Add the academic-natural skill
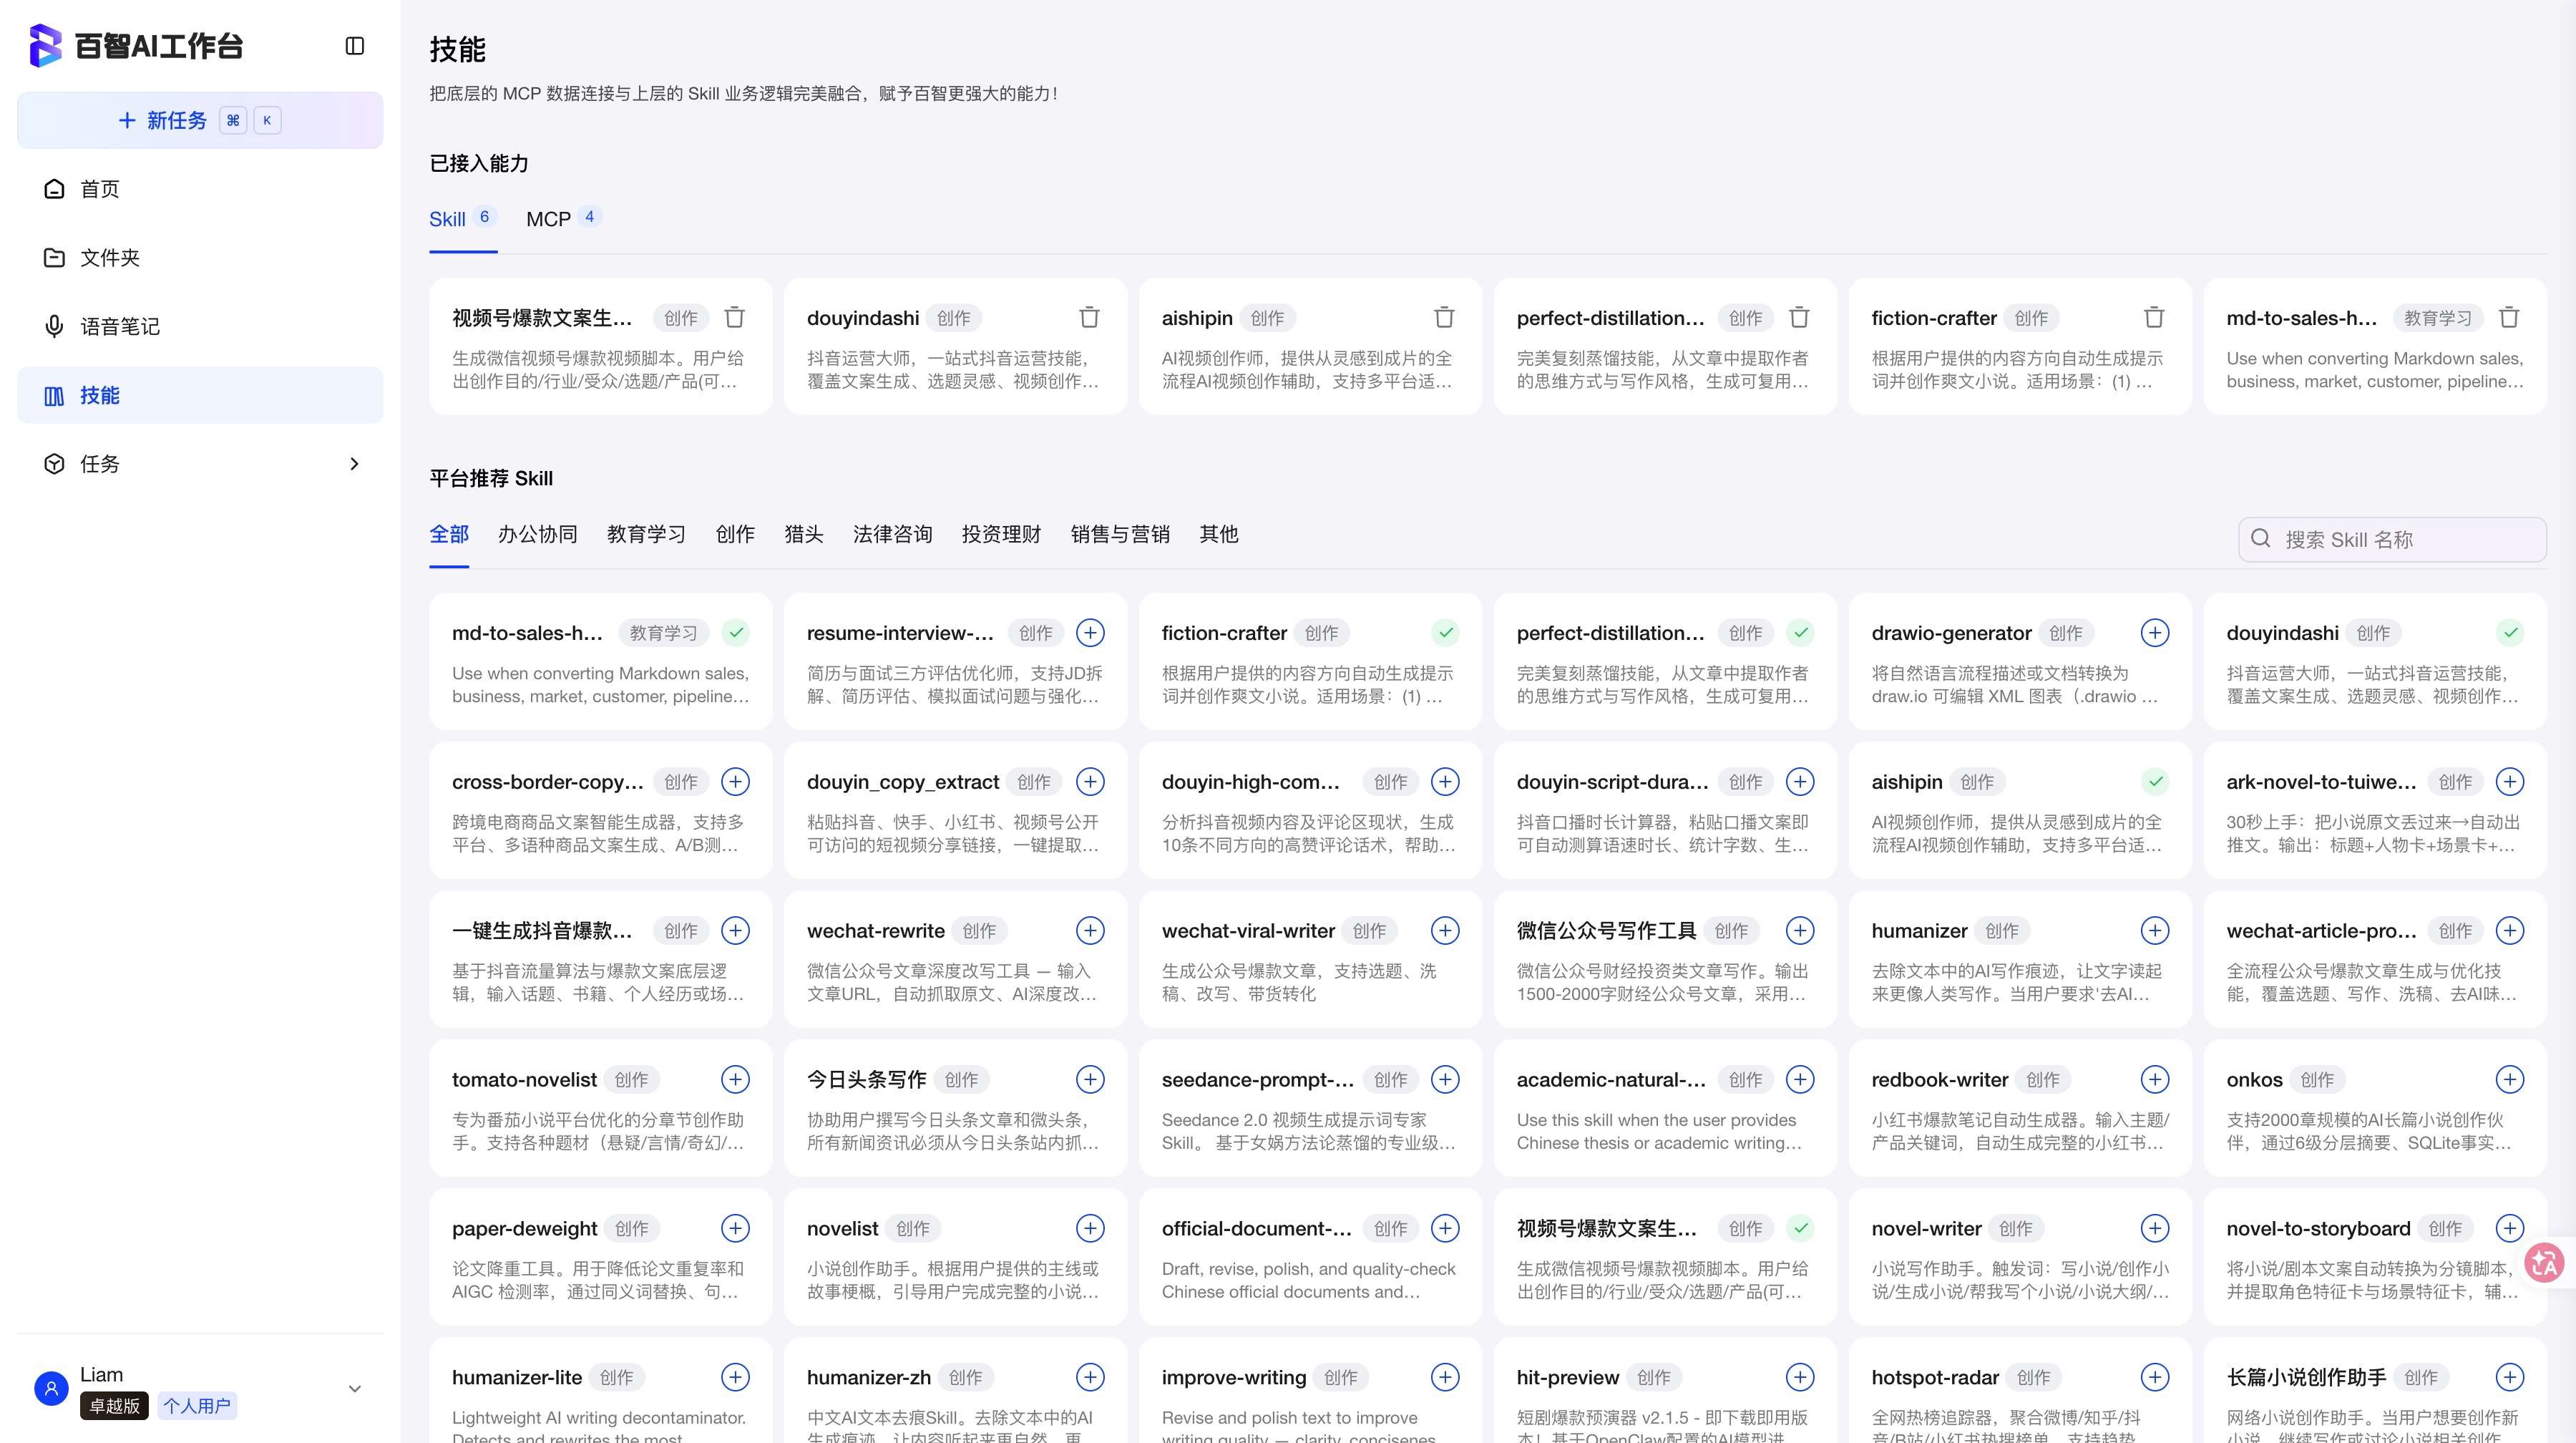This screenshot has height=1443, width=2576. (1800, 1080)
